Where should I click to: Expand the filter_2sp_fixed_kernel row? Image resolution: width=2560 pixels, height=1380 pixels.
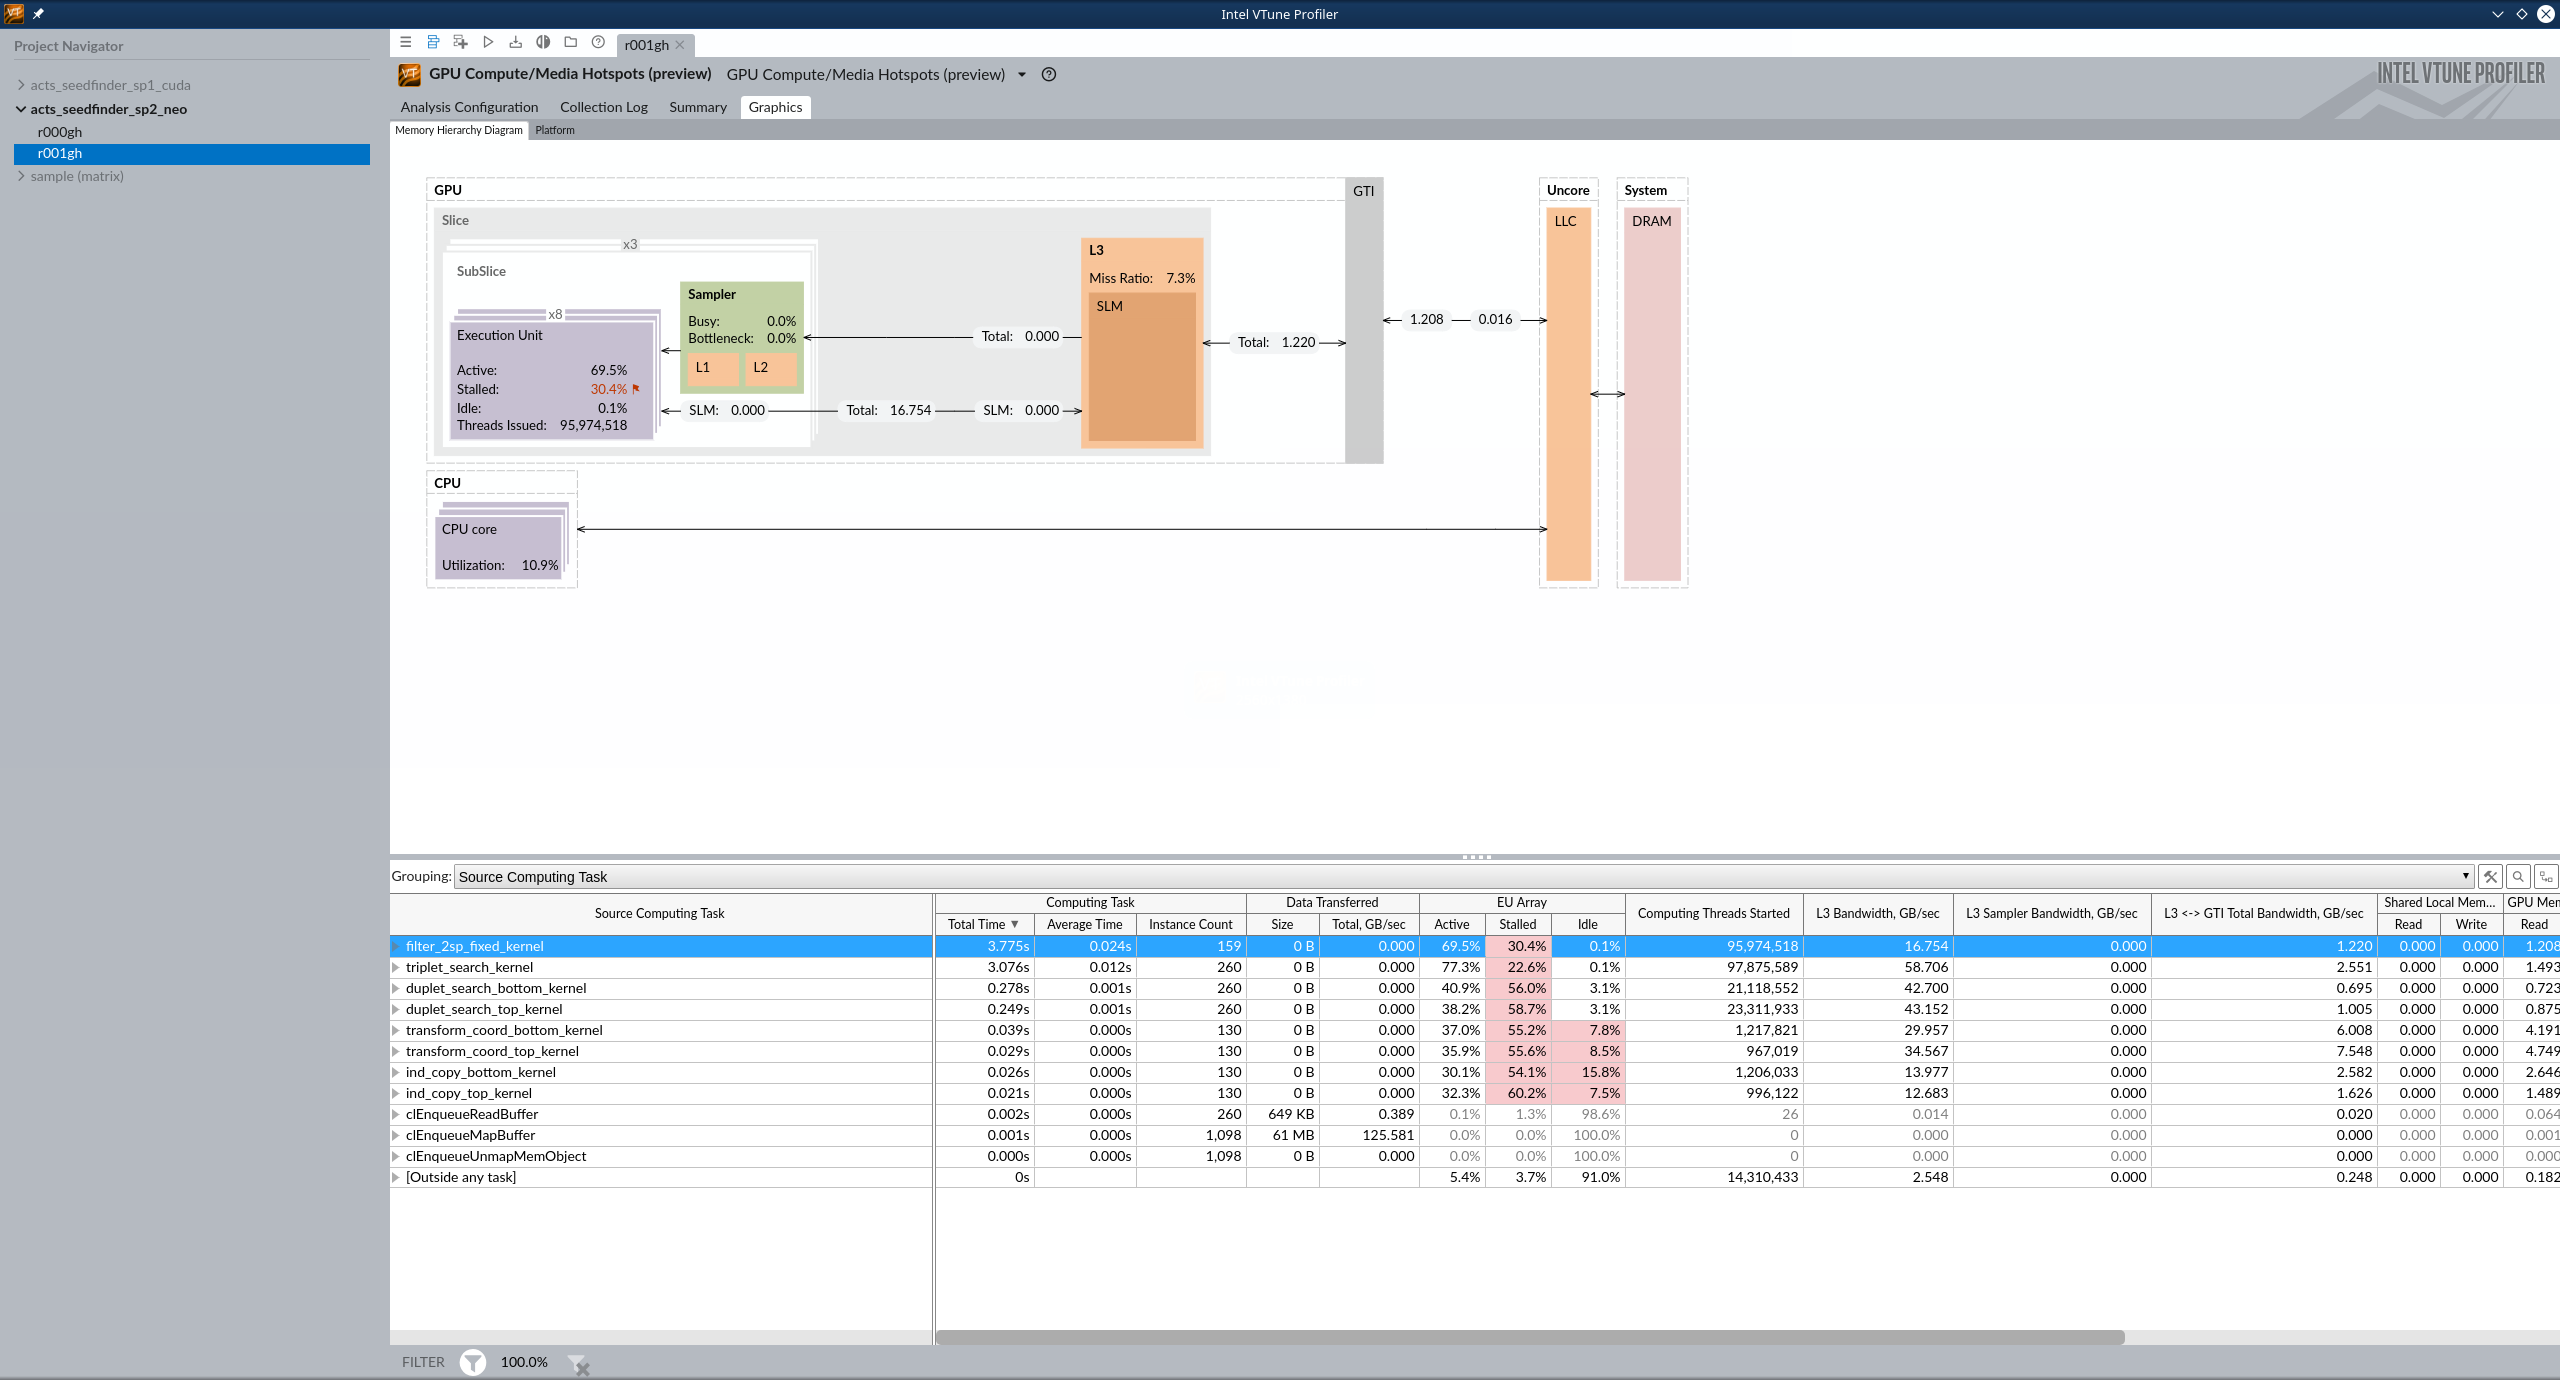tap(396, 946)
